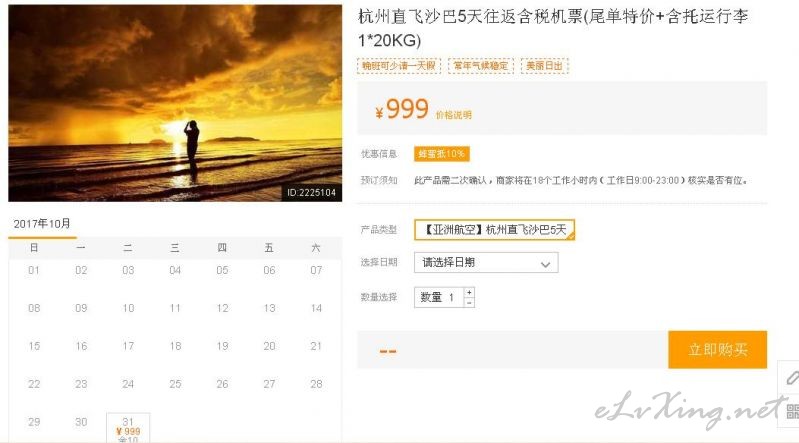Viewport: 799px width, 443px height.
Task: Click calendar date 20
Action: [x=269, y=346]
